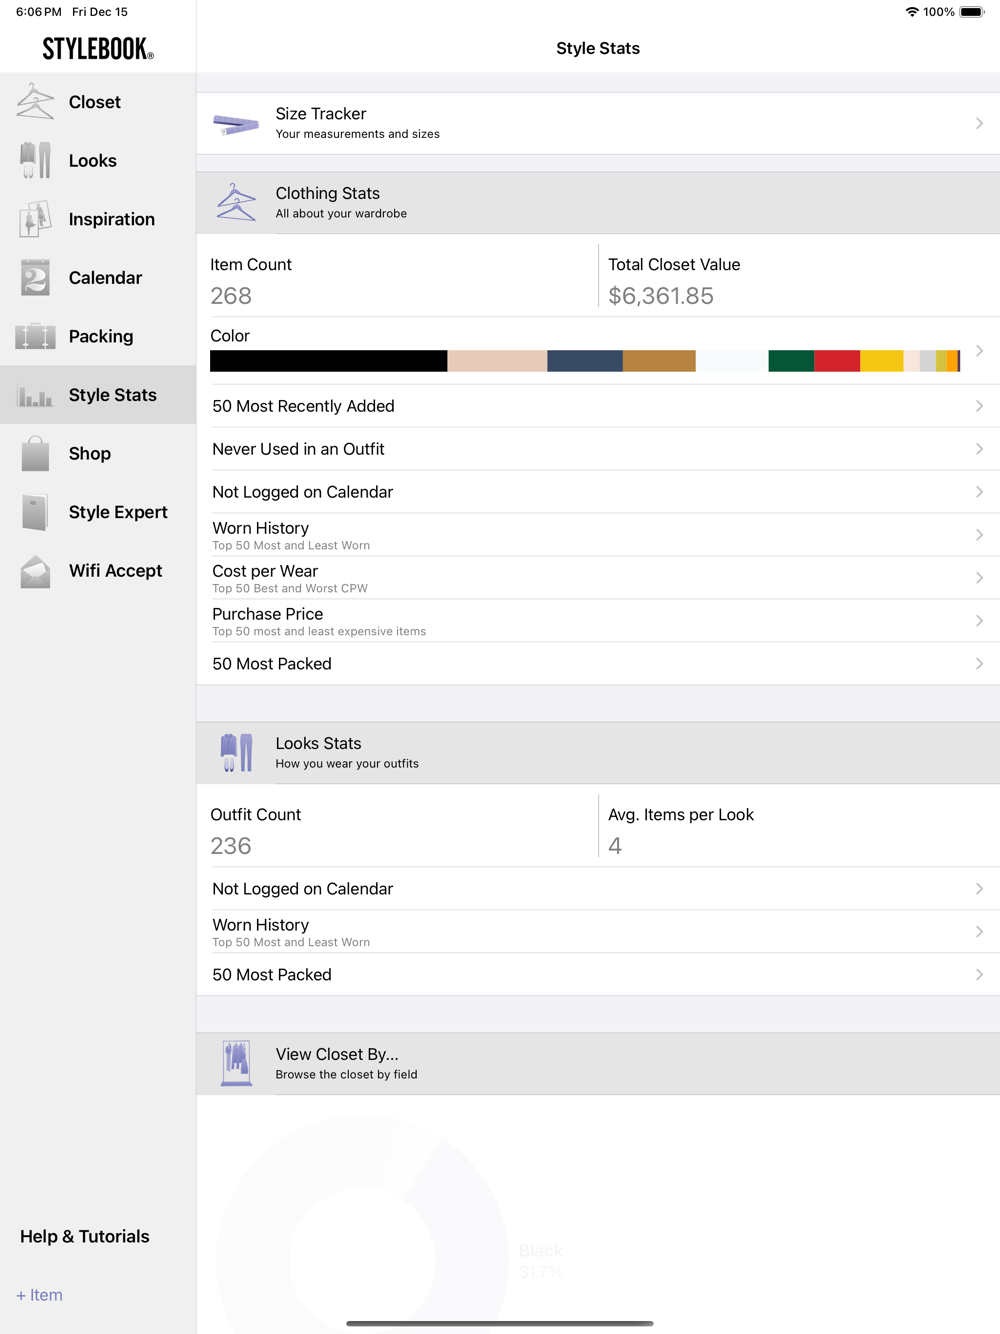Viewport: 1000px width, 1334px height.
Task: Tap the Clothing Stats purple hanger icon
Action: coord(236,202)
